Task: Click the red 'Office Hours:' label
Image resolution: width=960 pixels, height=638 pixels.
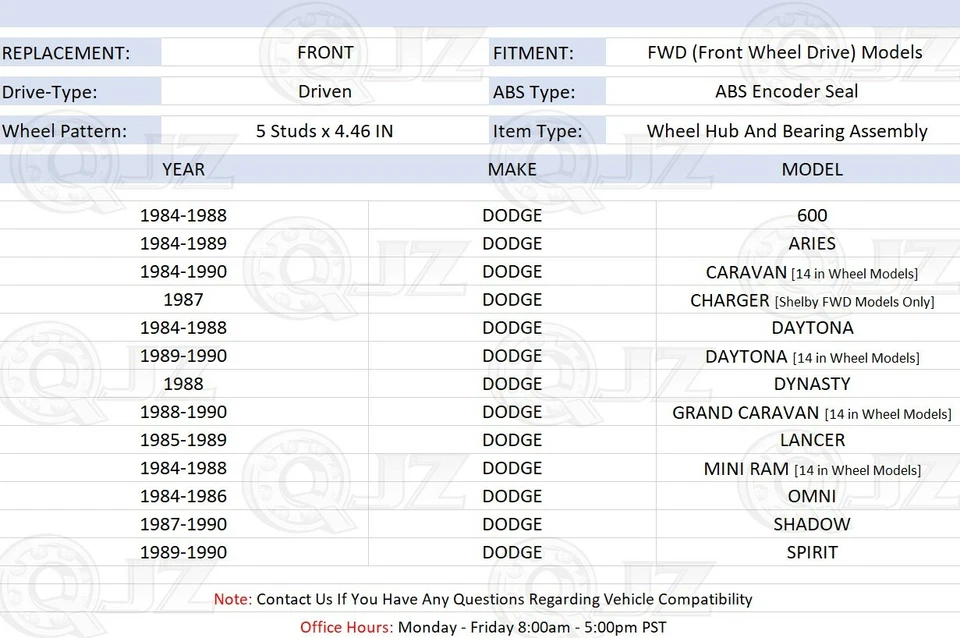Action: (x=347, y=628)
